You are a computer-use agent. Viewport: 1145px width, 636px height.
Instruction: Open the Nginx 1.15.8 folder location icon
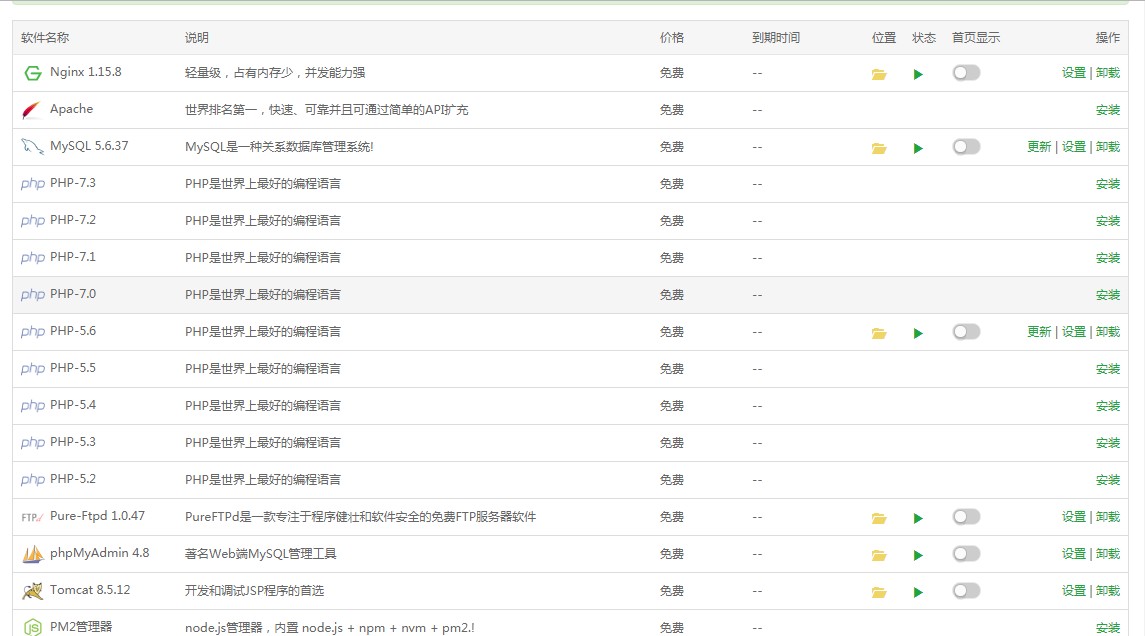click(878, 74)
